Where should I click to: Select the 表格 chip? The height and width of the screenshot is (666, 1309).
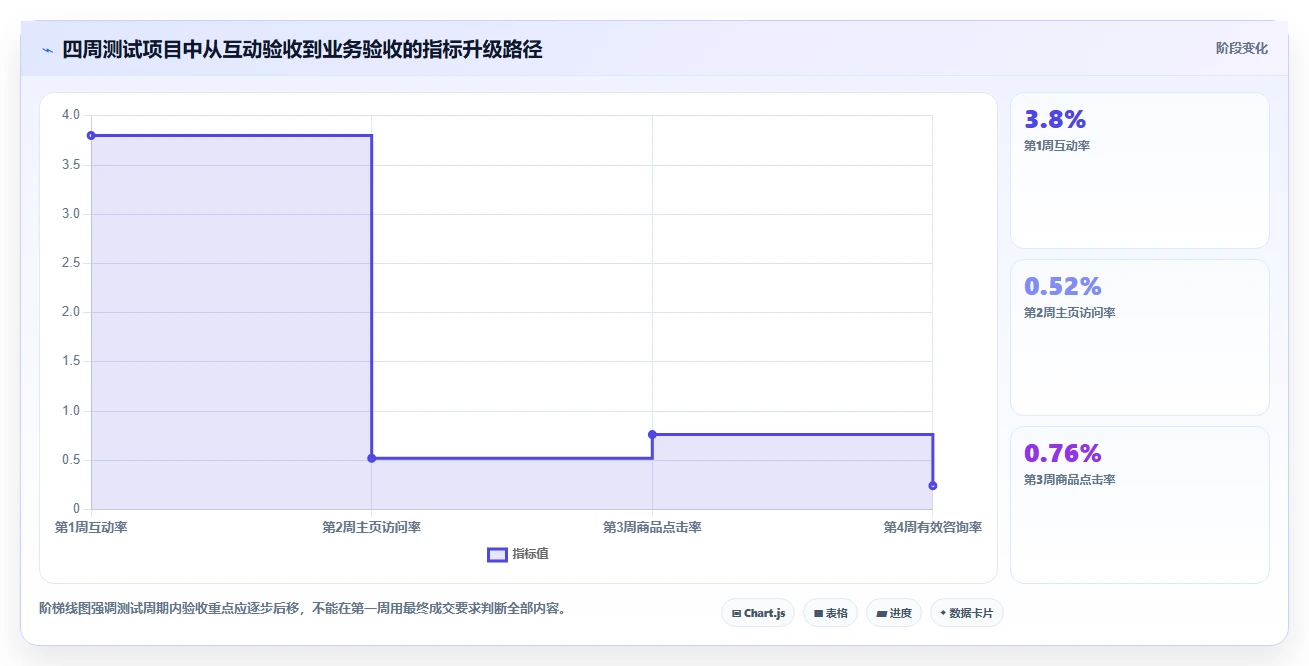830,613
